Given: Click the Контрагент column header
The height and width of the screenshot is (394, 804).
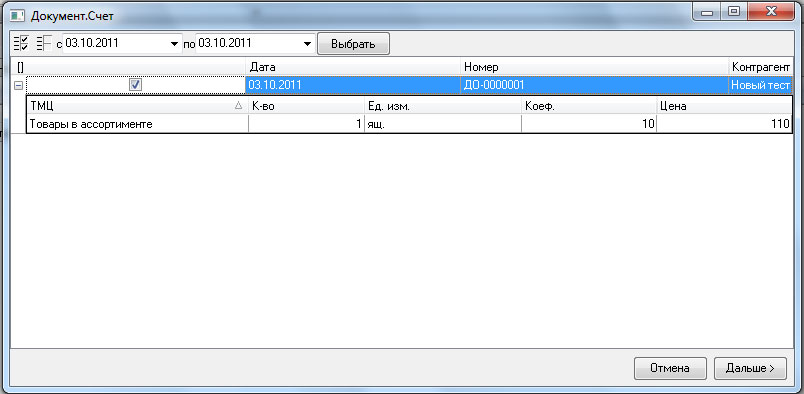Looking at the screenshot, I should click(761, 67).
